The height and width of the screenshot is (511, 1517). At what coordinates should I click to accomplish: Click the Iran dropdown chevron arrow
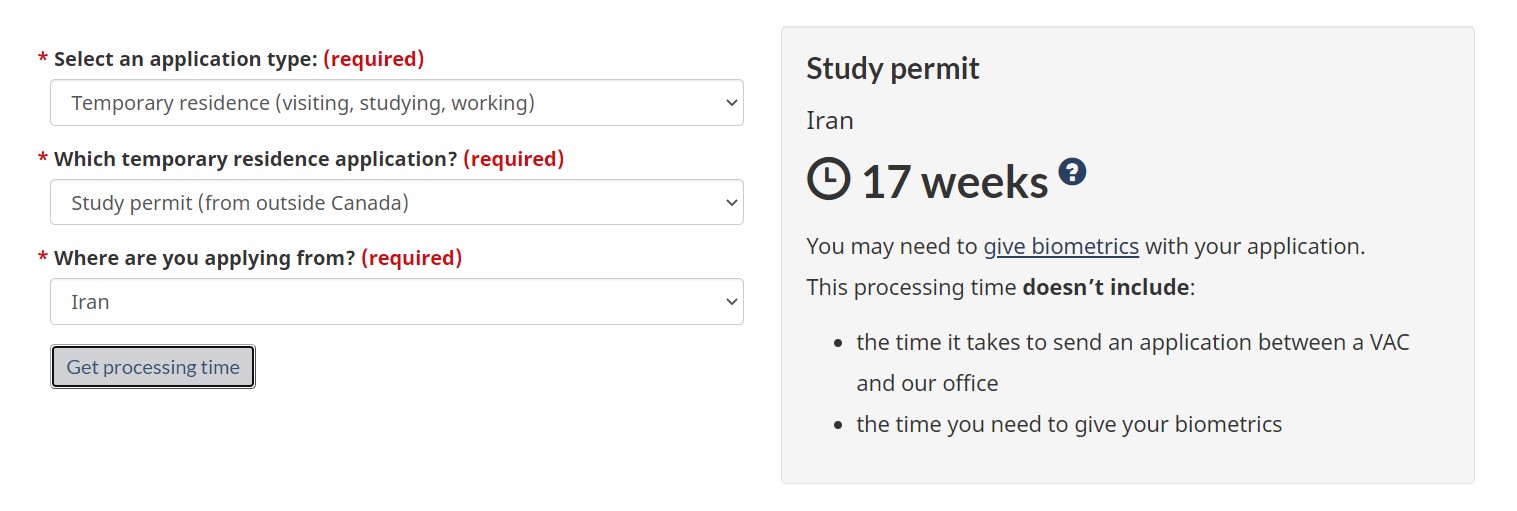(x=731, y=301)
